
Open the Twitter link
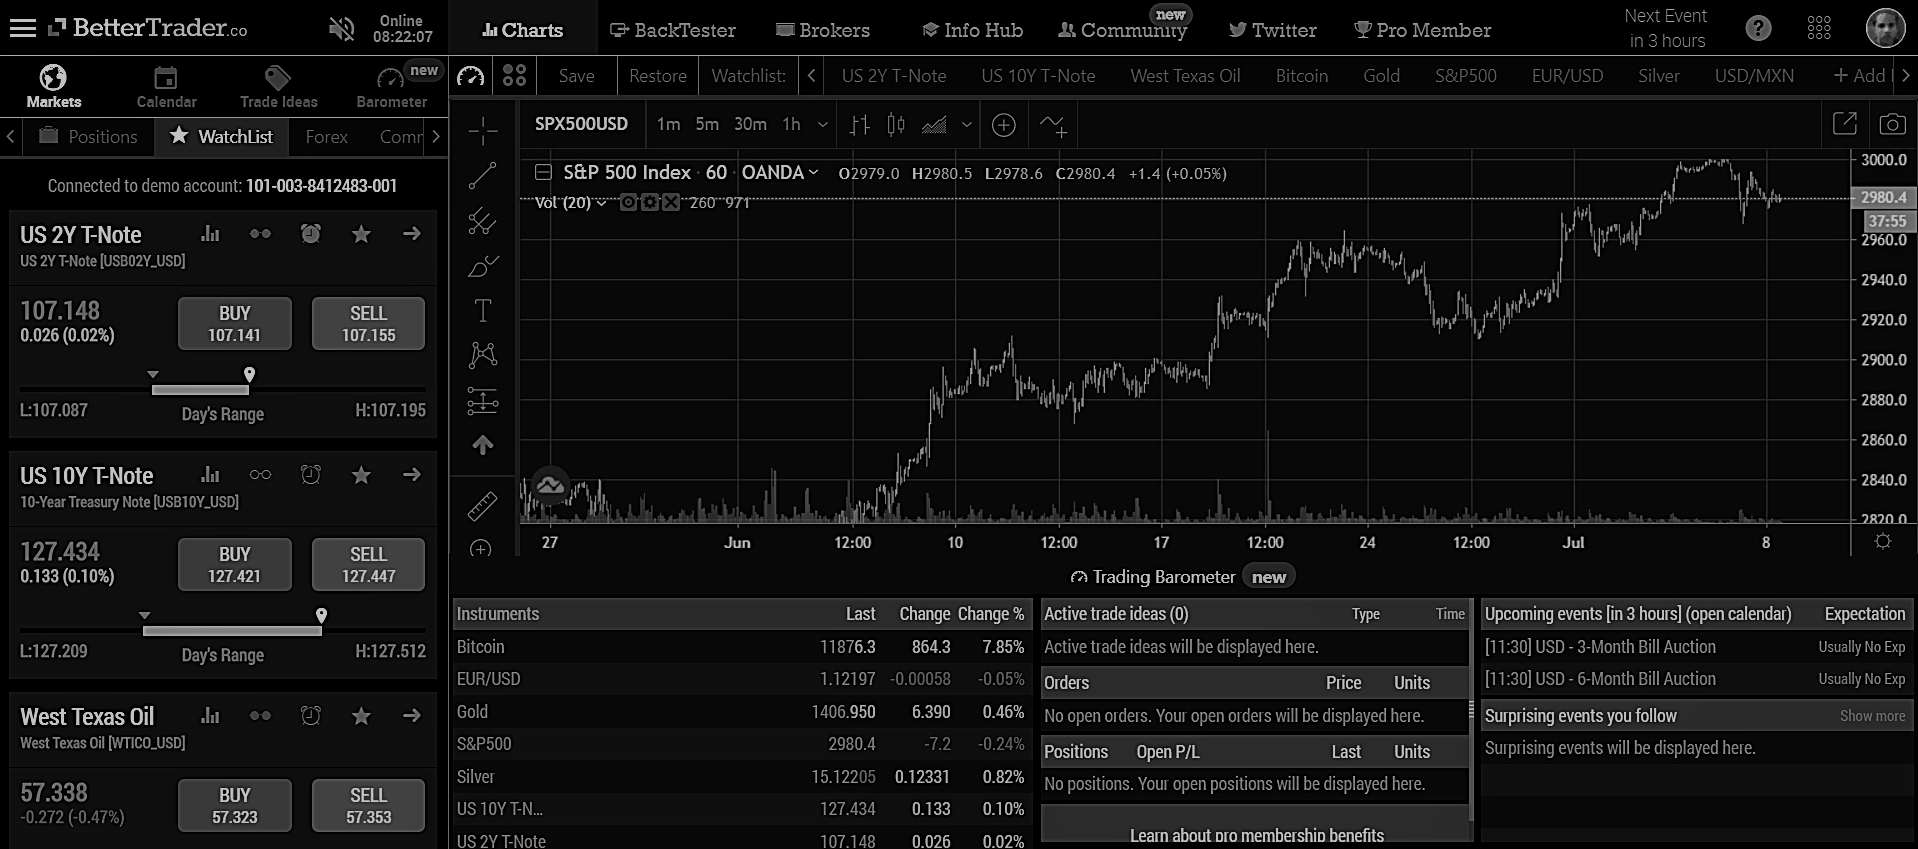click(1272, 30)
